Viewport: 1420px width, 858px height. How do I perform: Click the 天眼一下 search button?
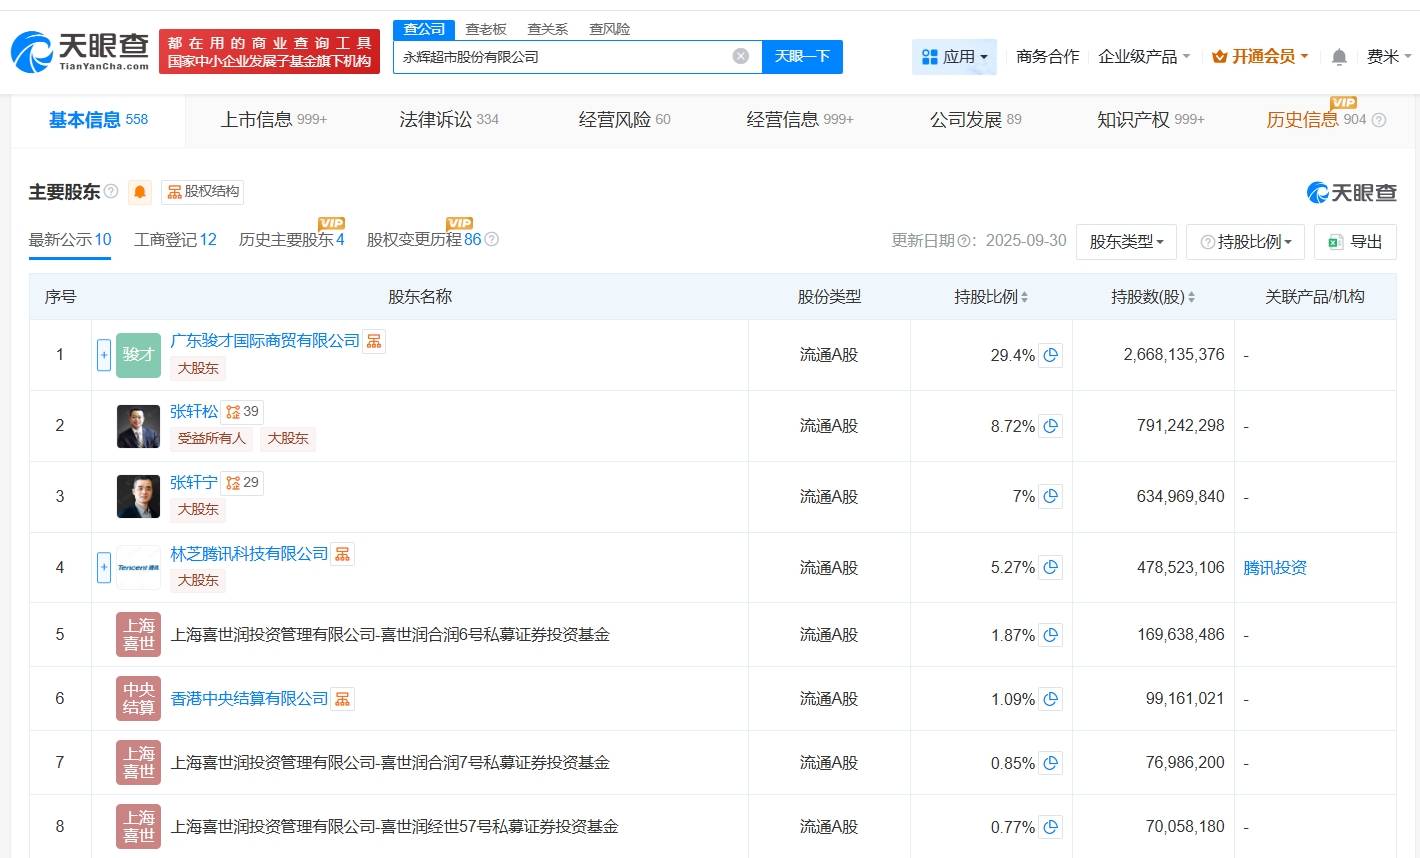point(802,57)
